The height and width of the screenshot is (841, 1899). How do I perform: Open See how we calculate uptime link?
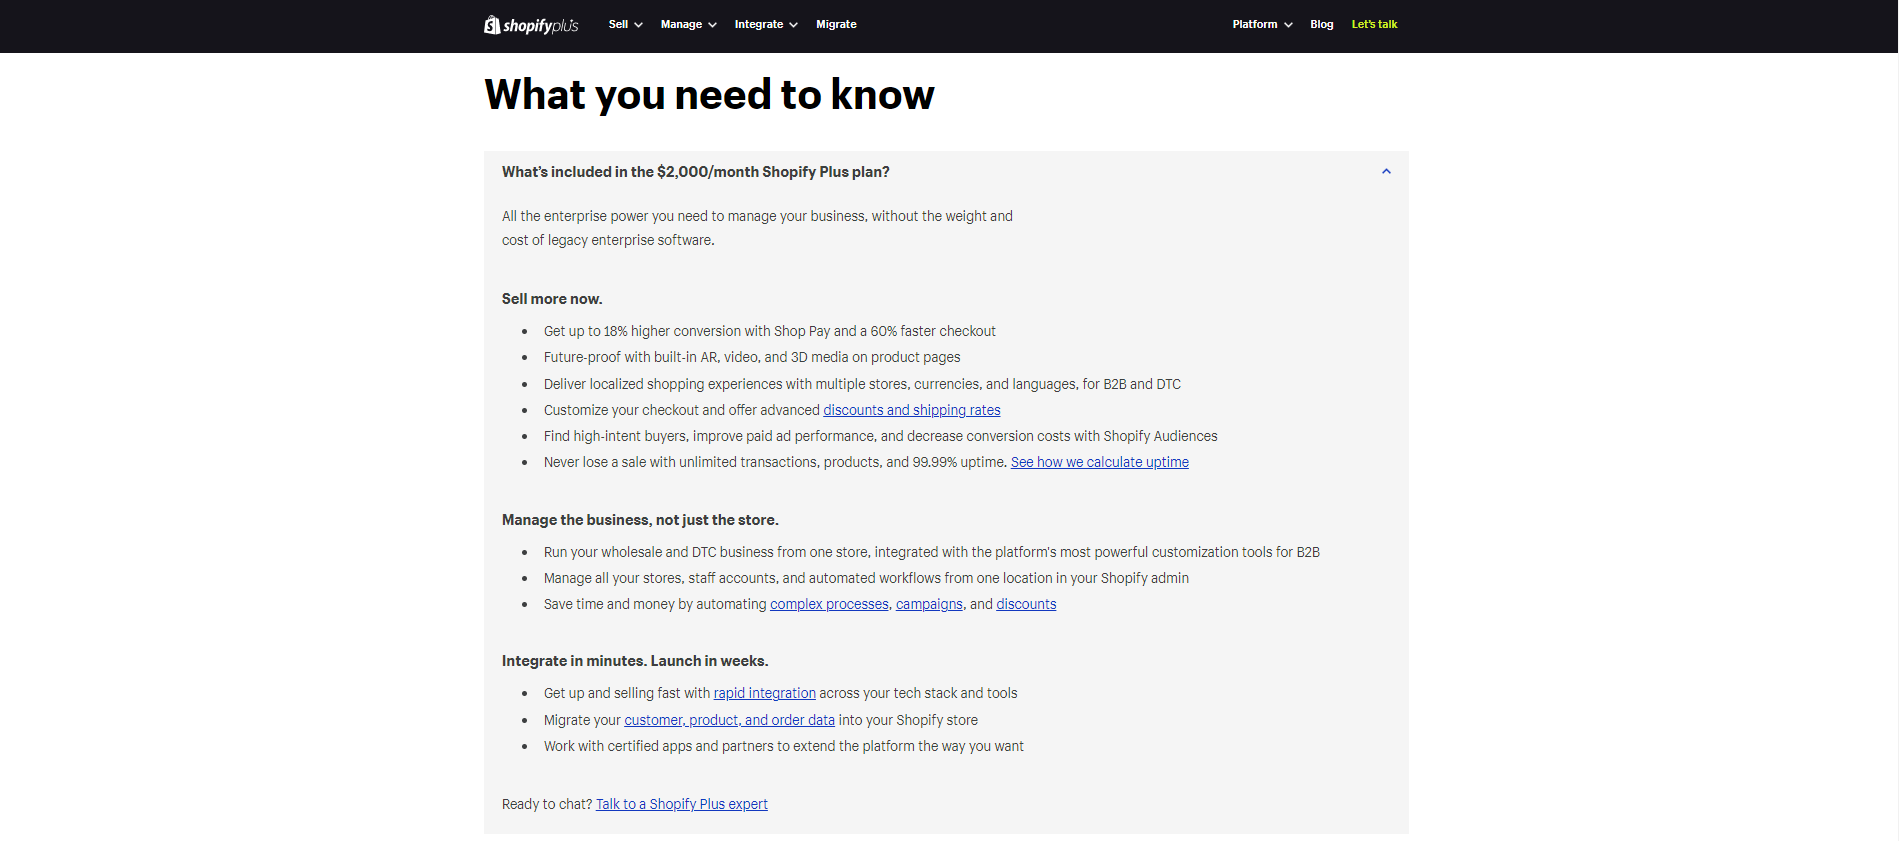click(1099, 462)
